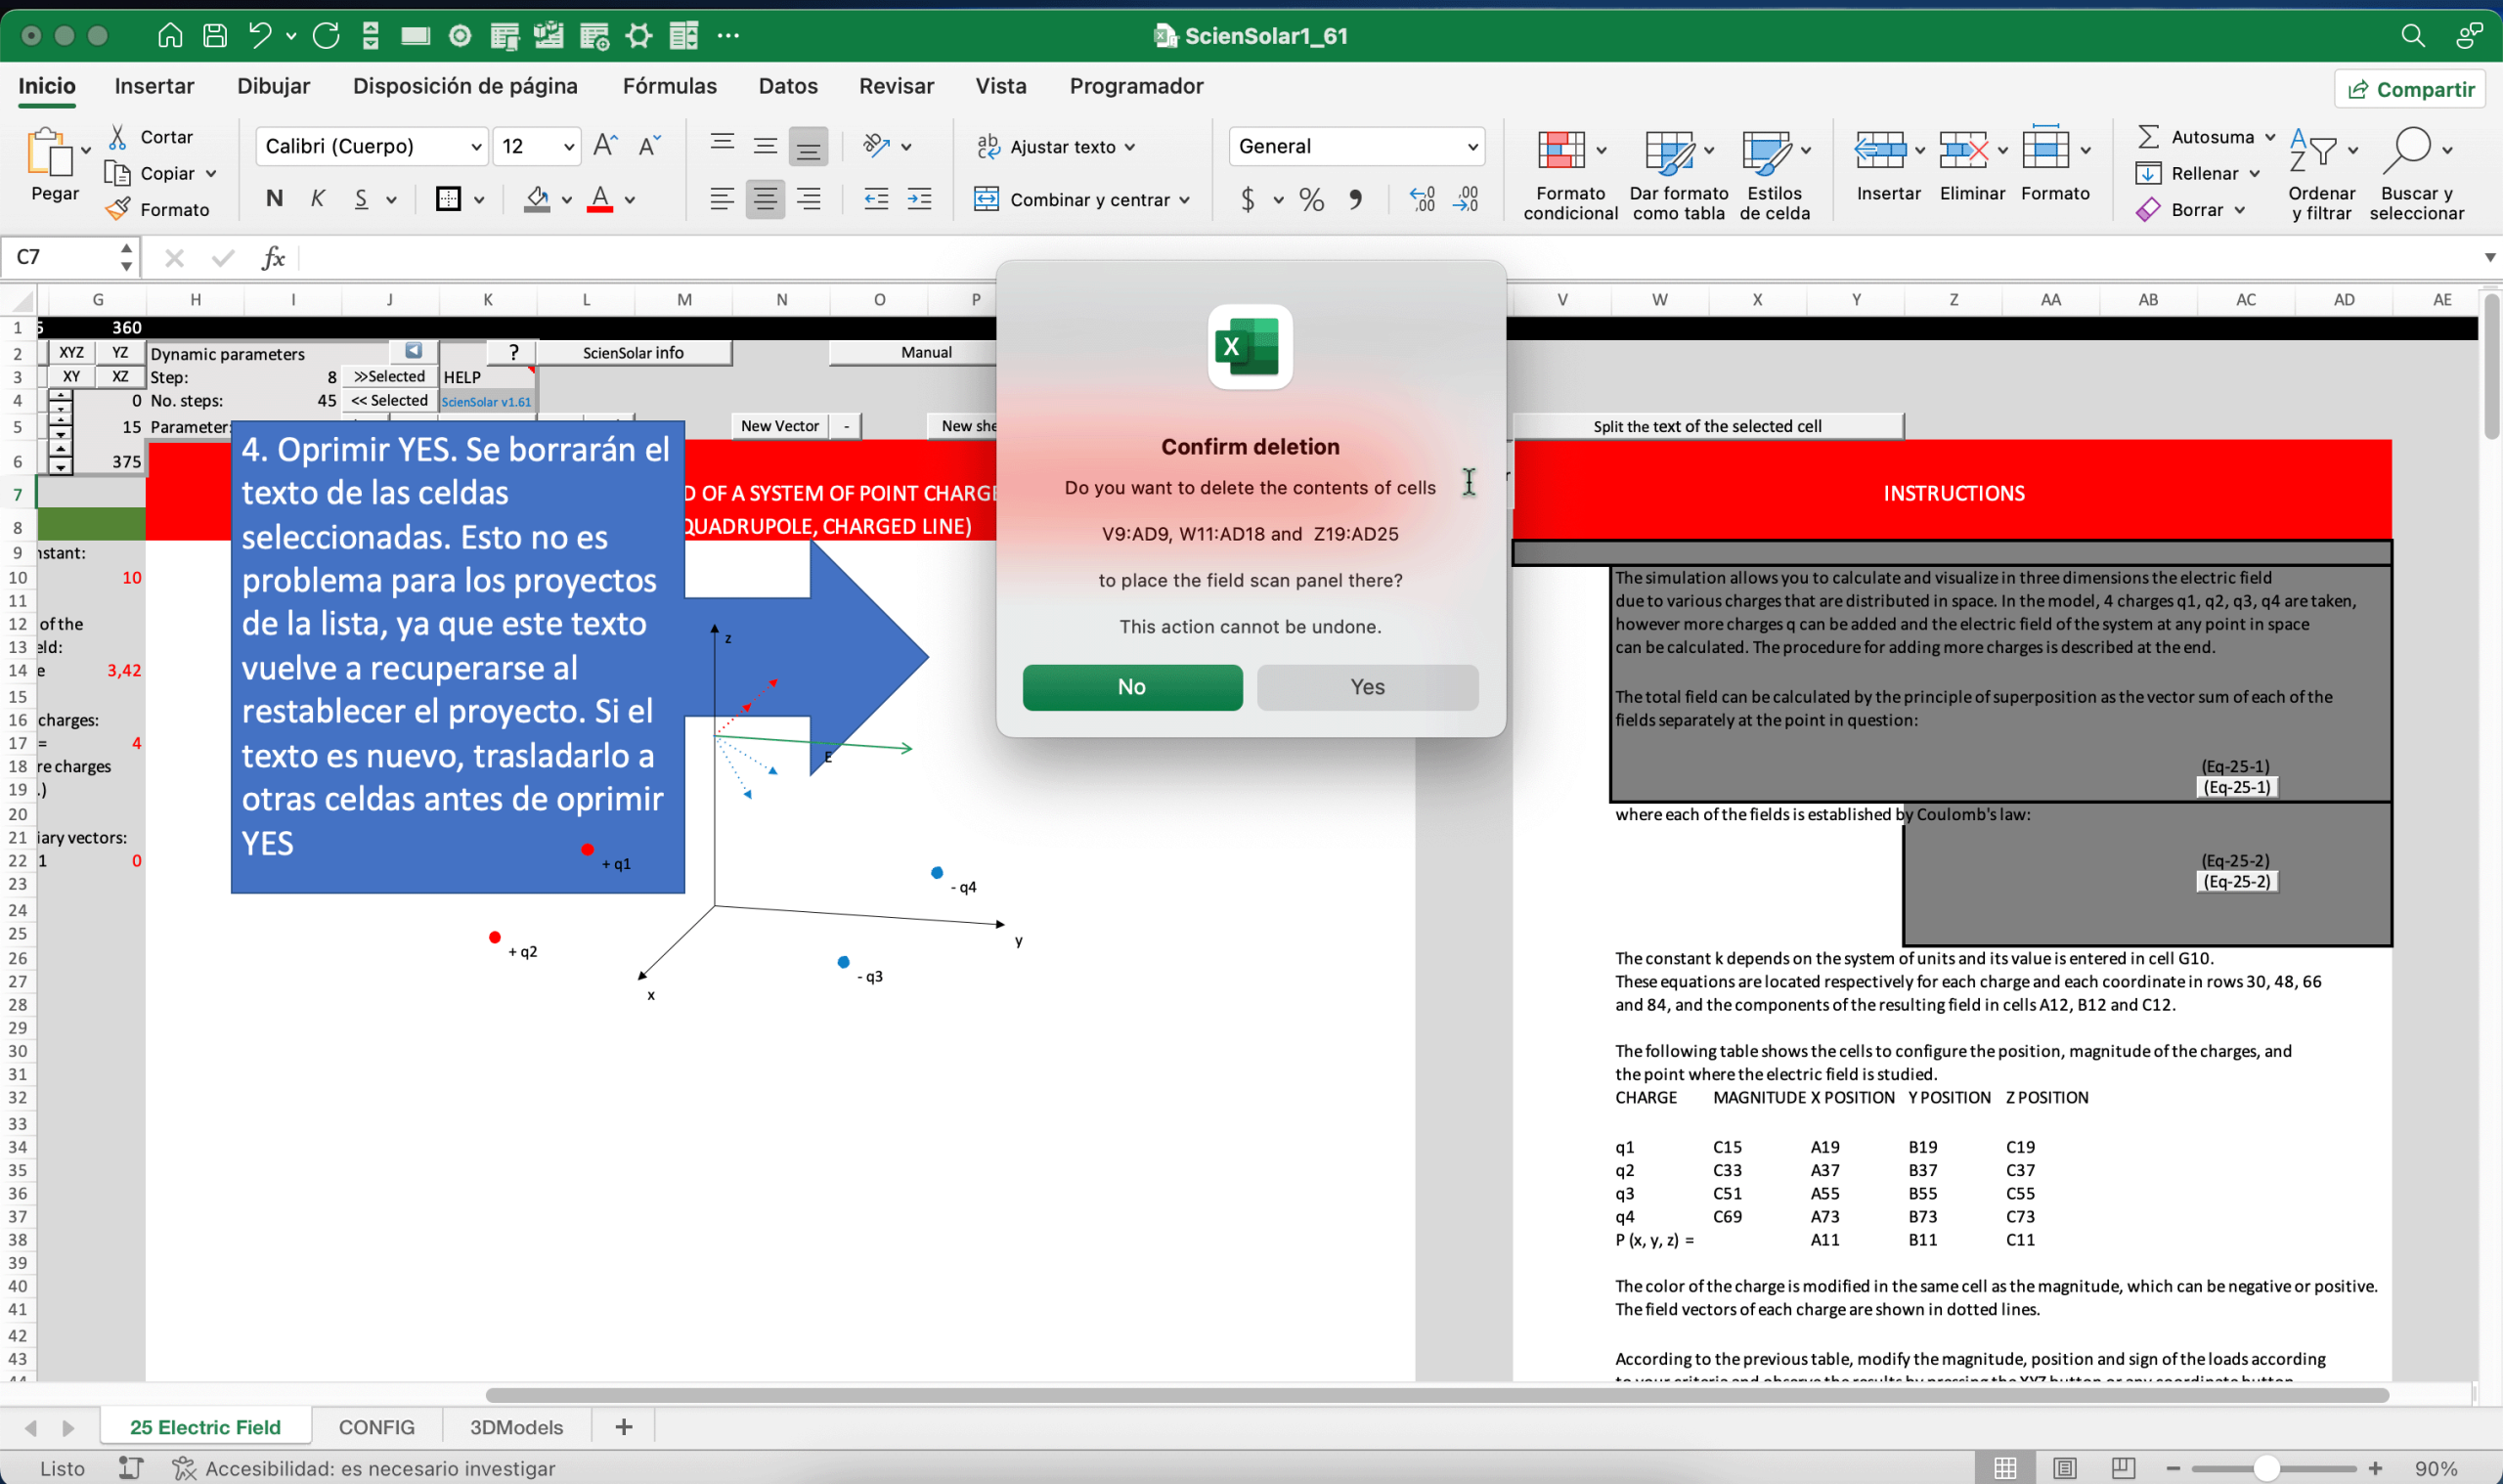
Task: Click the Format Painter brush icon
Action: 118,209
